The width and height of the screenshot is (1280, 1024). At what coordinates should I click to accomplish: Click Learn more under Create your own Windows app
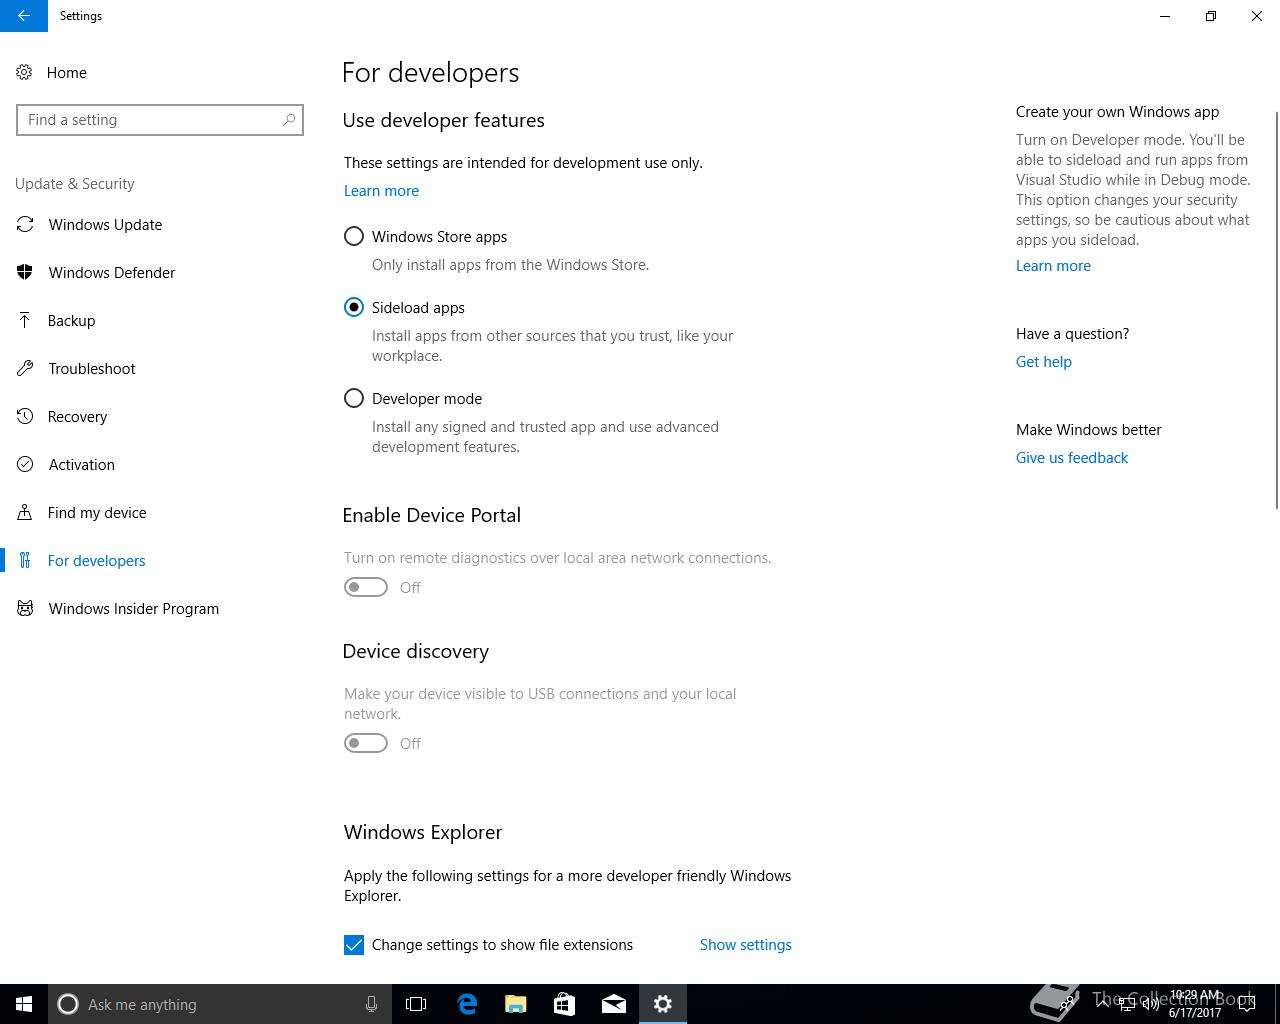tap(1053, 266)
